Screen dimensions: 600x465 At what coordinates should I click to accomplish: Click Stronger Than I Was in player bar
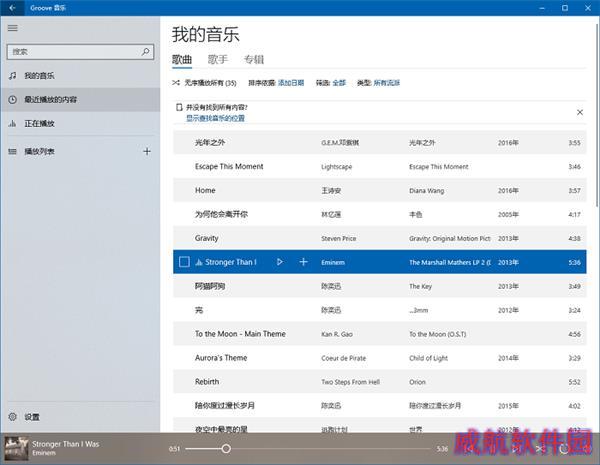[x=65, y=444]
